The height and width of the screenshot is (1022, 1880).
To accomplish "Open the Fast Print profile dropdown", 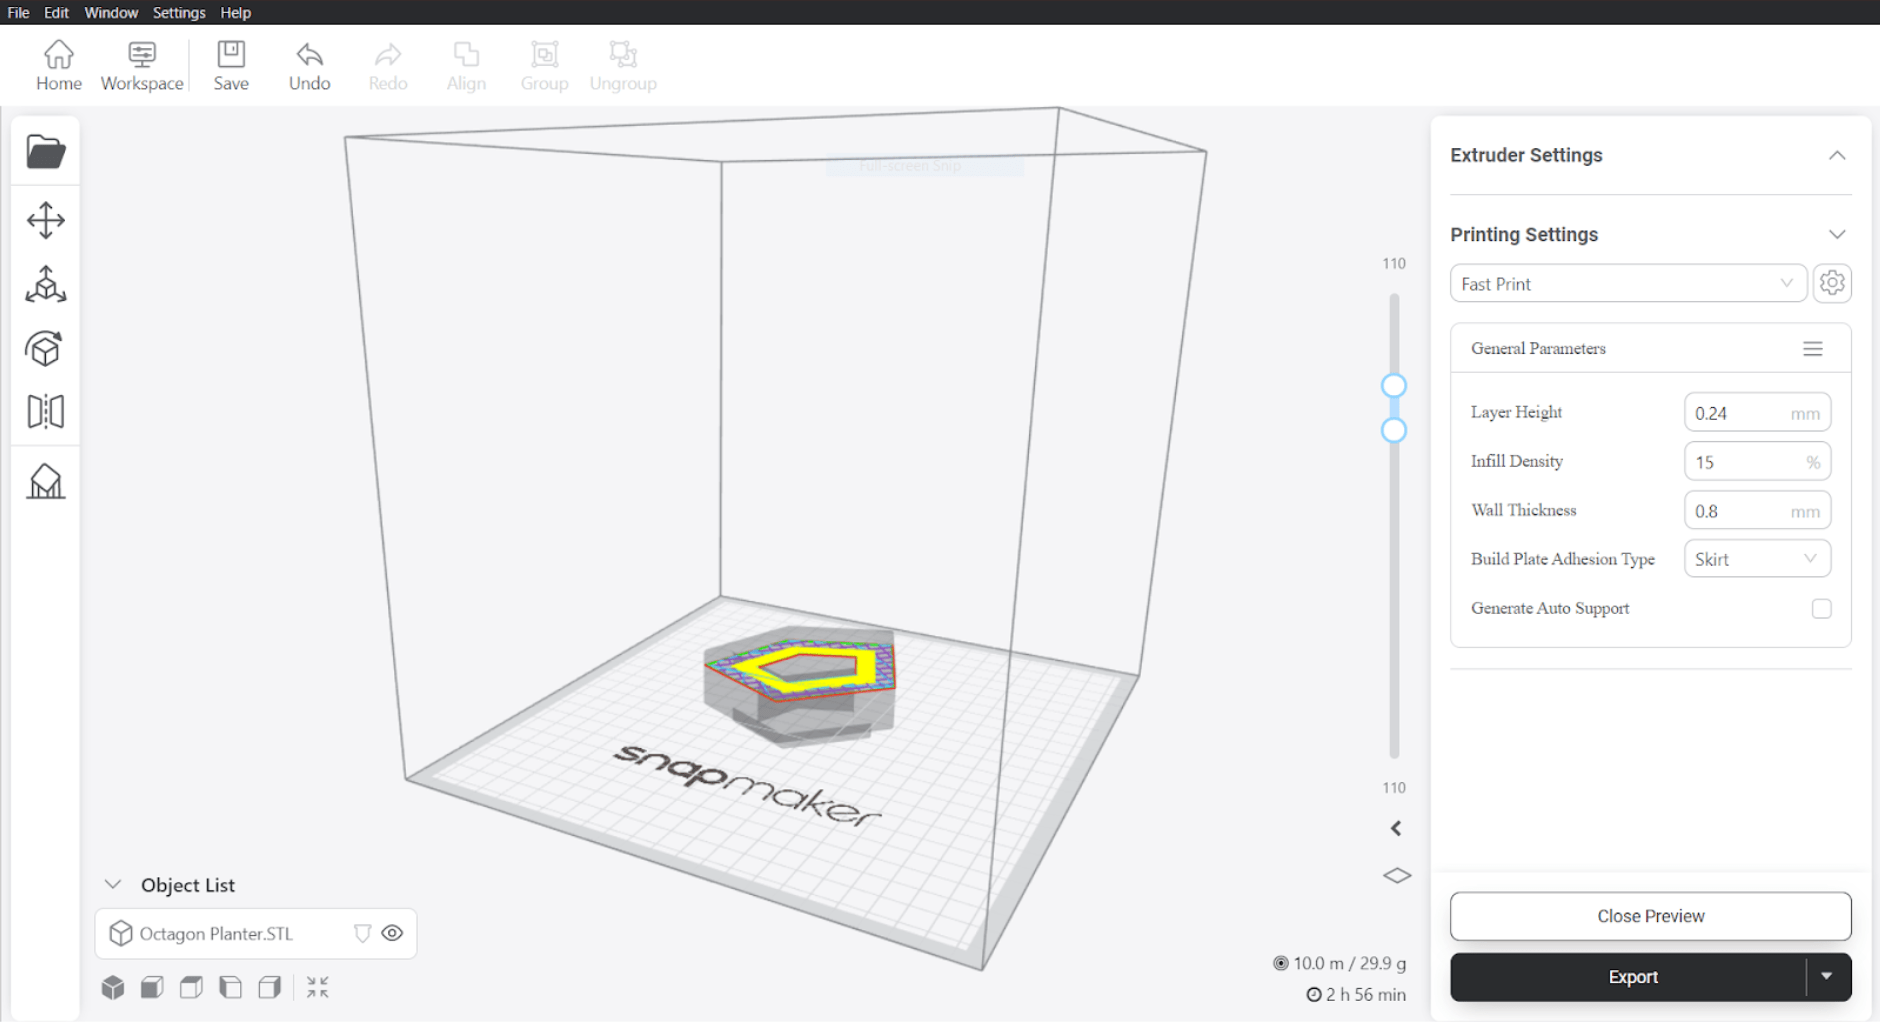I will point(1628,283).
